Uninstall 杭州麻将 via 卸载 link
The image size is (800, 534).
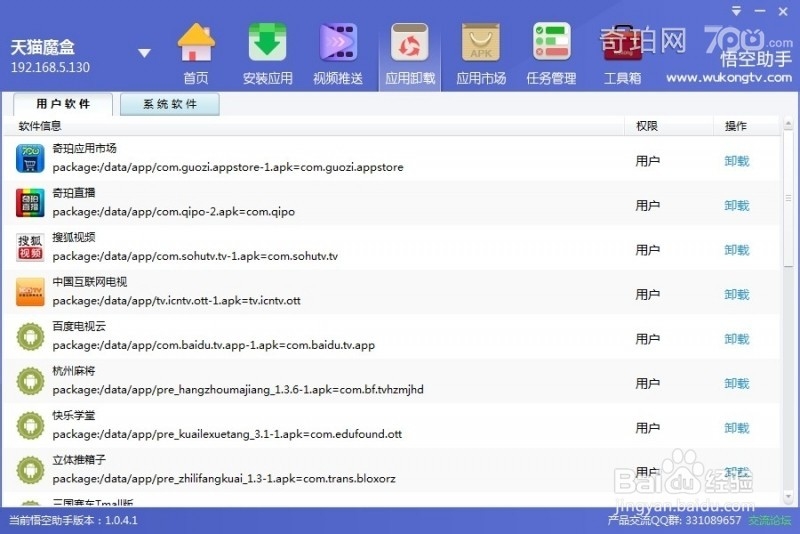(x=737, y=384)
